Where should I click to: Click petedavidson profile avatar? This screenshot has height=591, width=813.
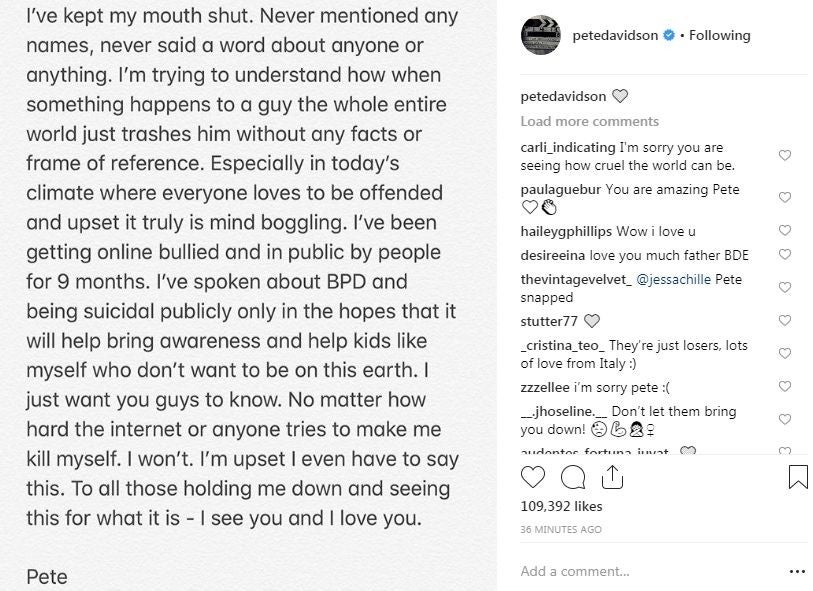pyautogui.click(x=540, y=35)
